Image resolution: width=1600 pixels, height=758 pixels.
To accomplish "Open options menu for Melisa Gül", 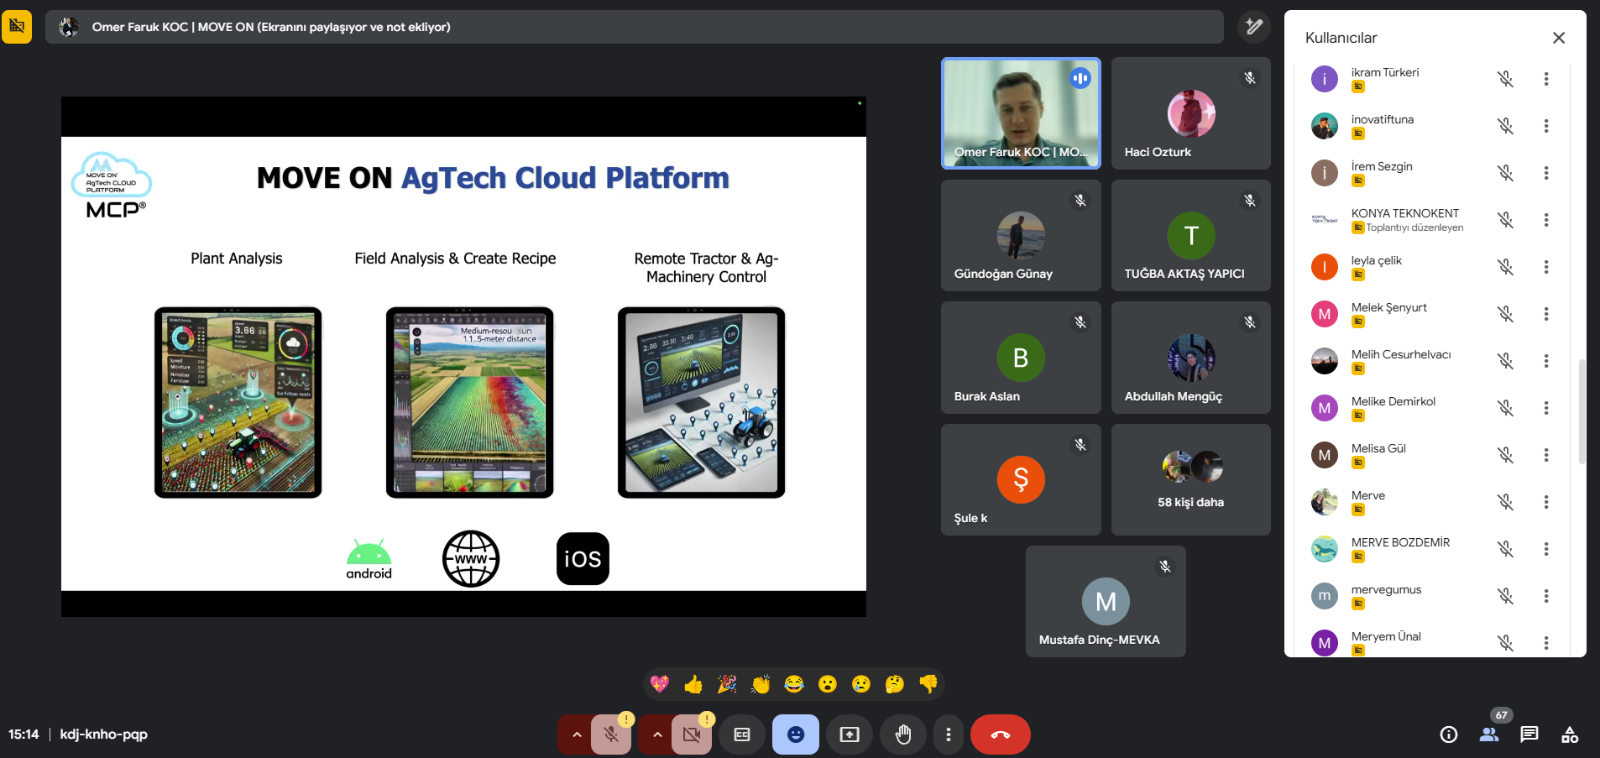I will (x=1546, y=455).
